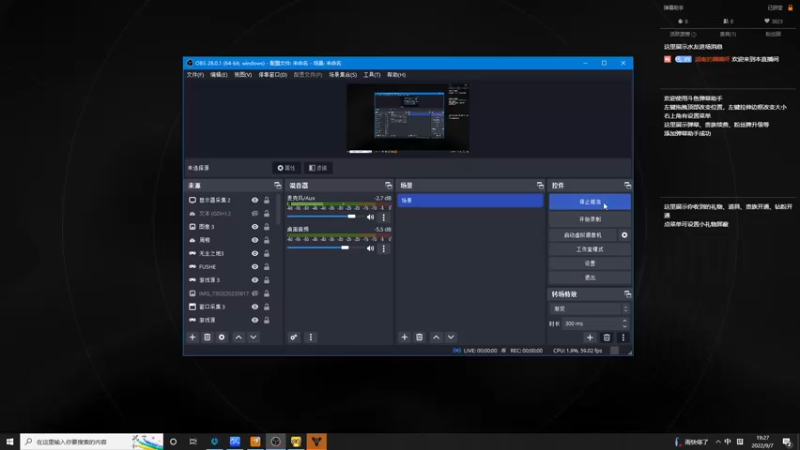Show the 文本 (GDI+) 2 source
The image size is (800, 450).
pyautogui.click(x=255, y=214)
